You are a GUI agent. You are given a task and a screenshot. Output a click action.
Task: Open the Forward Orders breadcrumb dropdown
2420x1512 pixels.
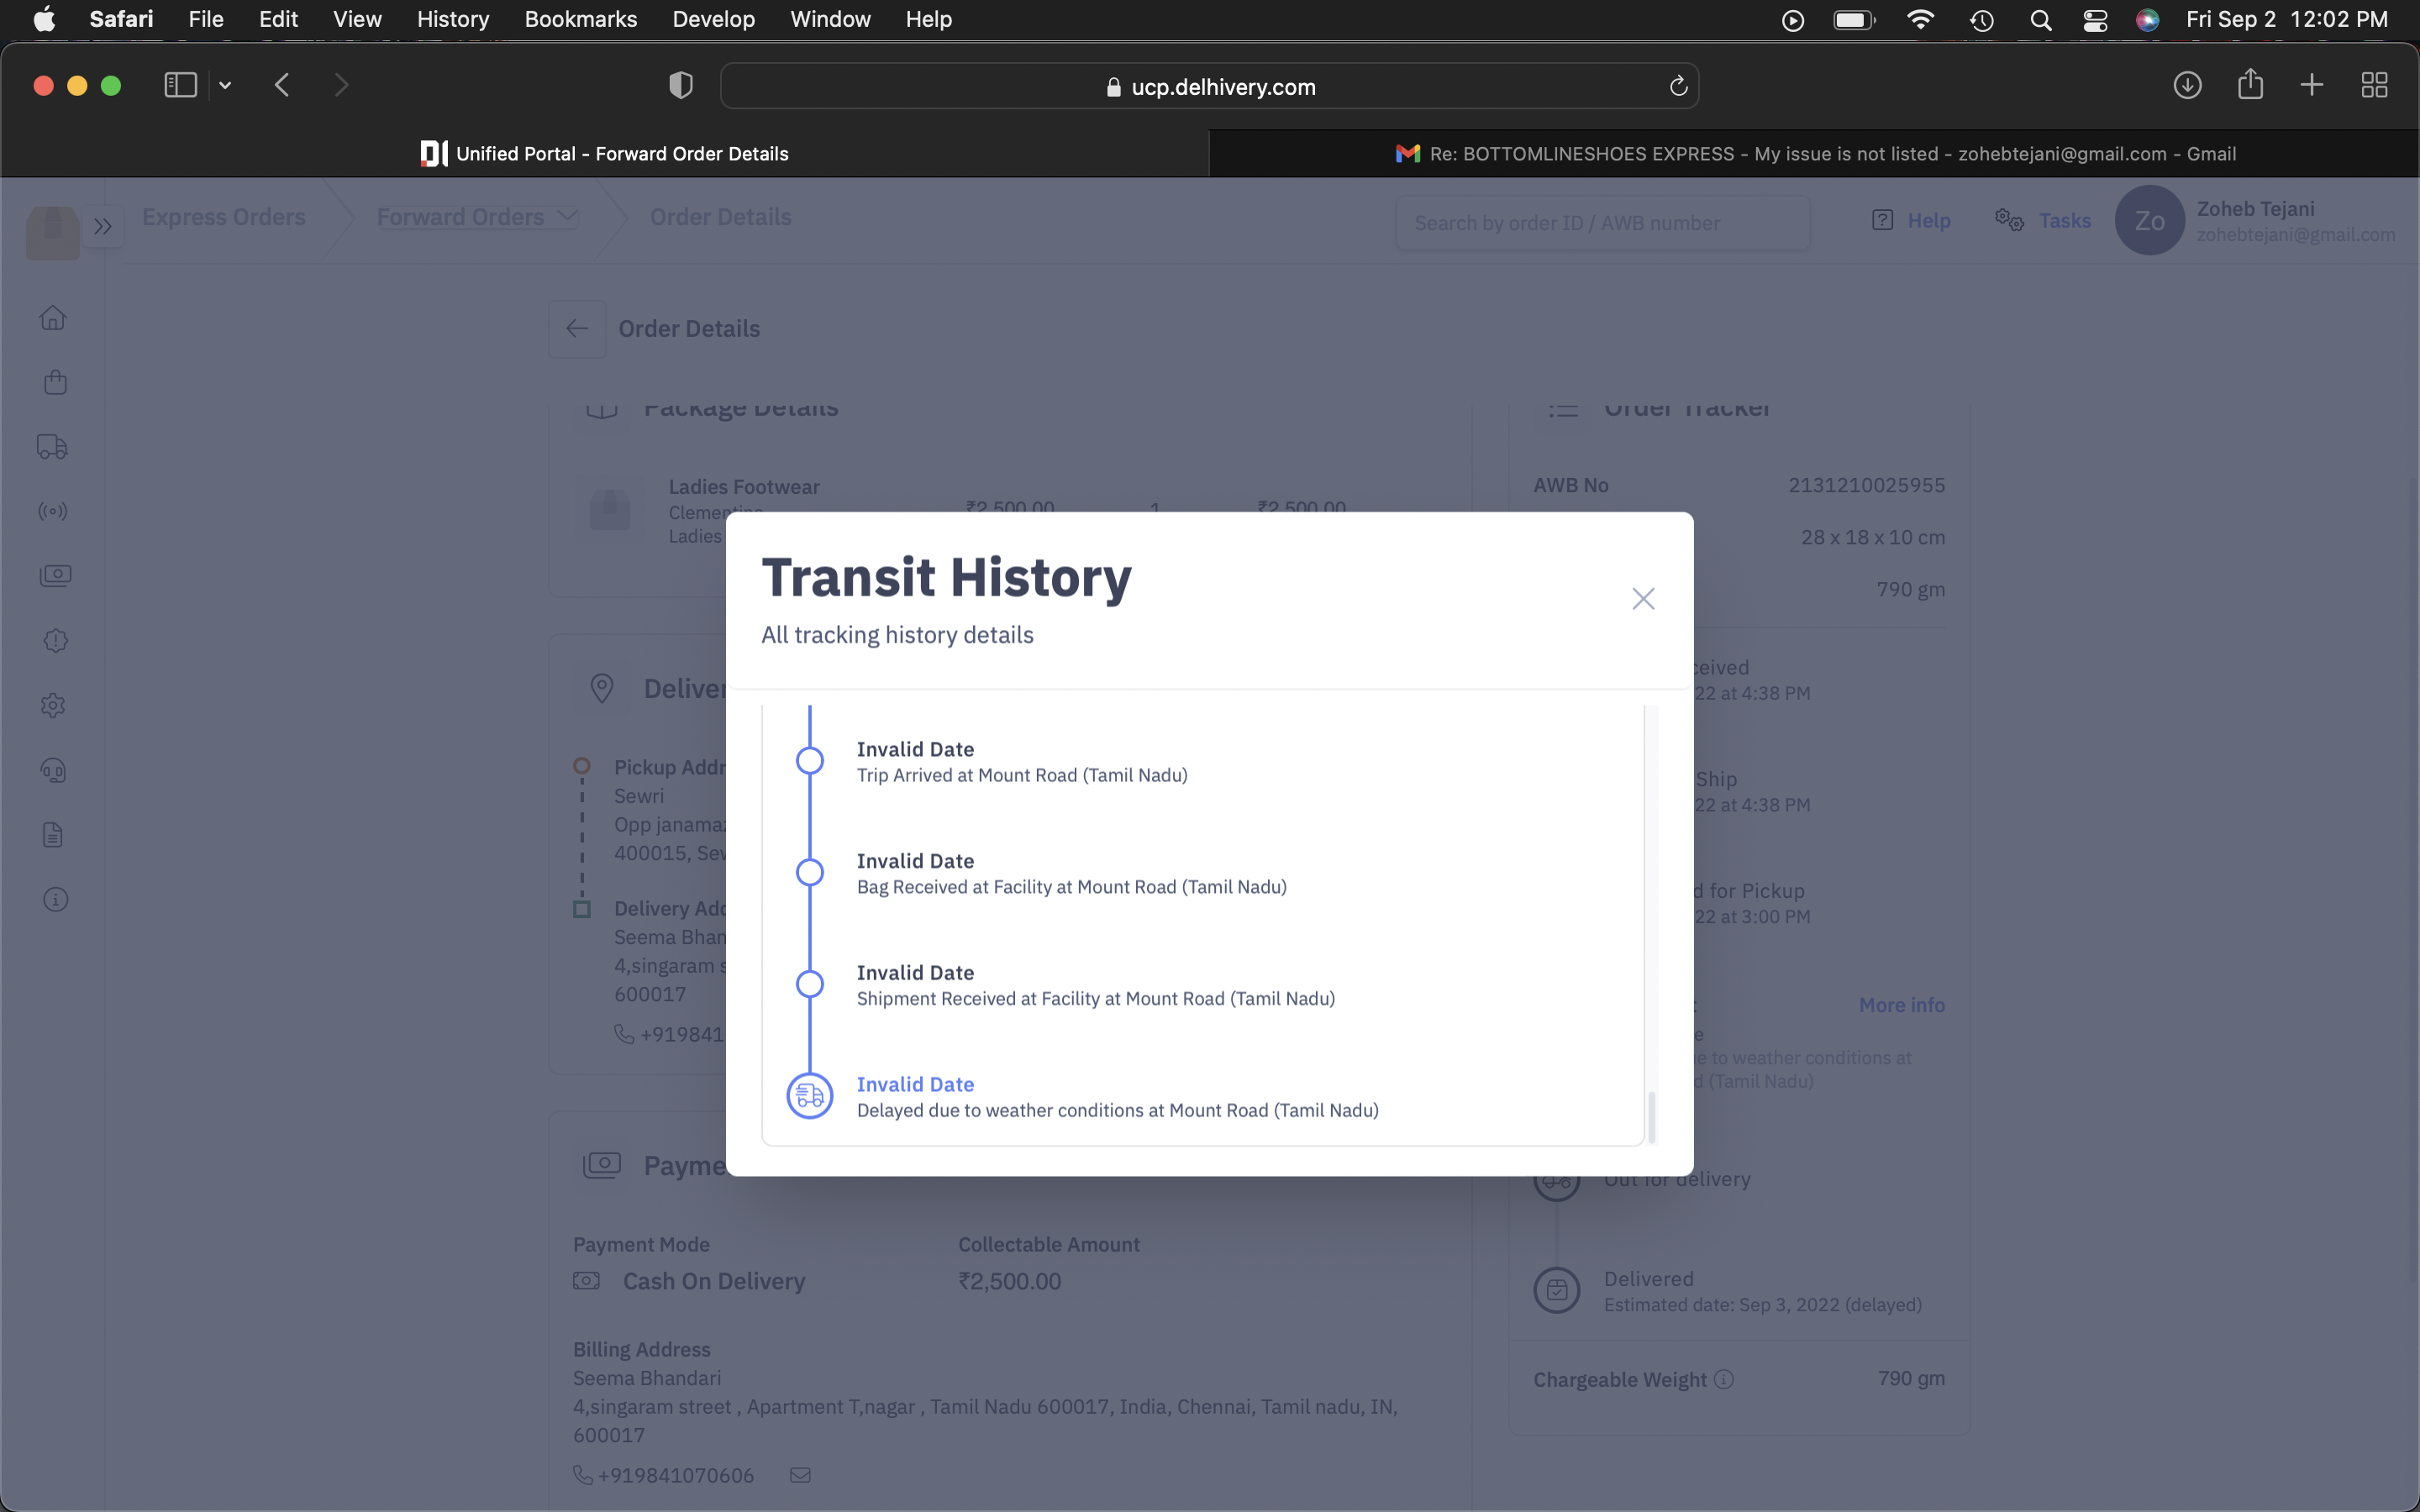(x=477, y=217)
